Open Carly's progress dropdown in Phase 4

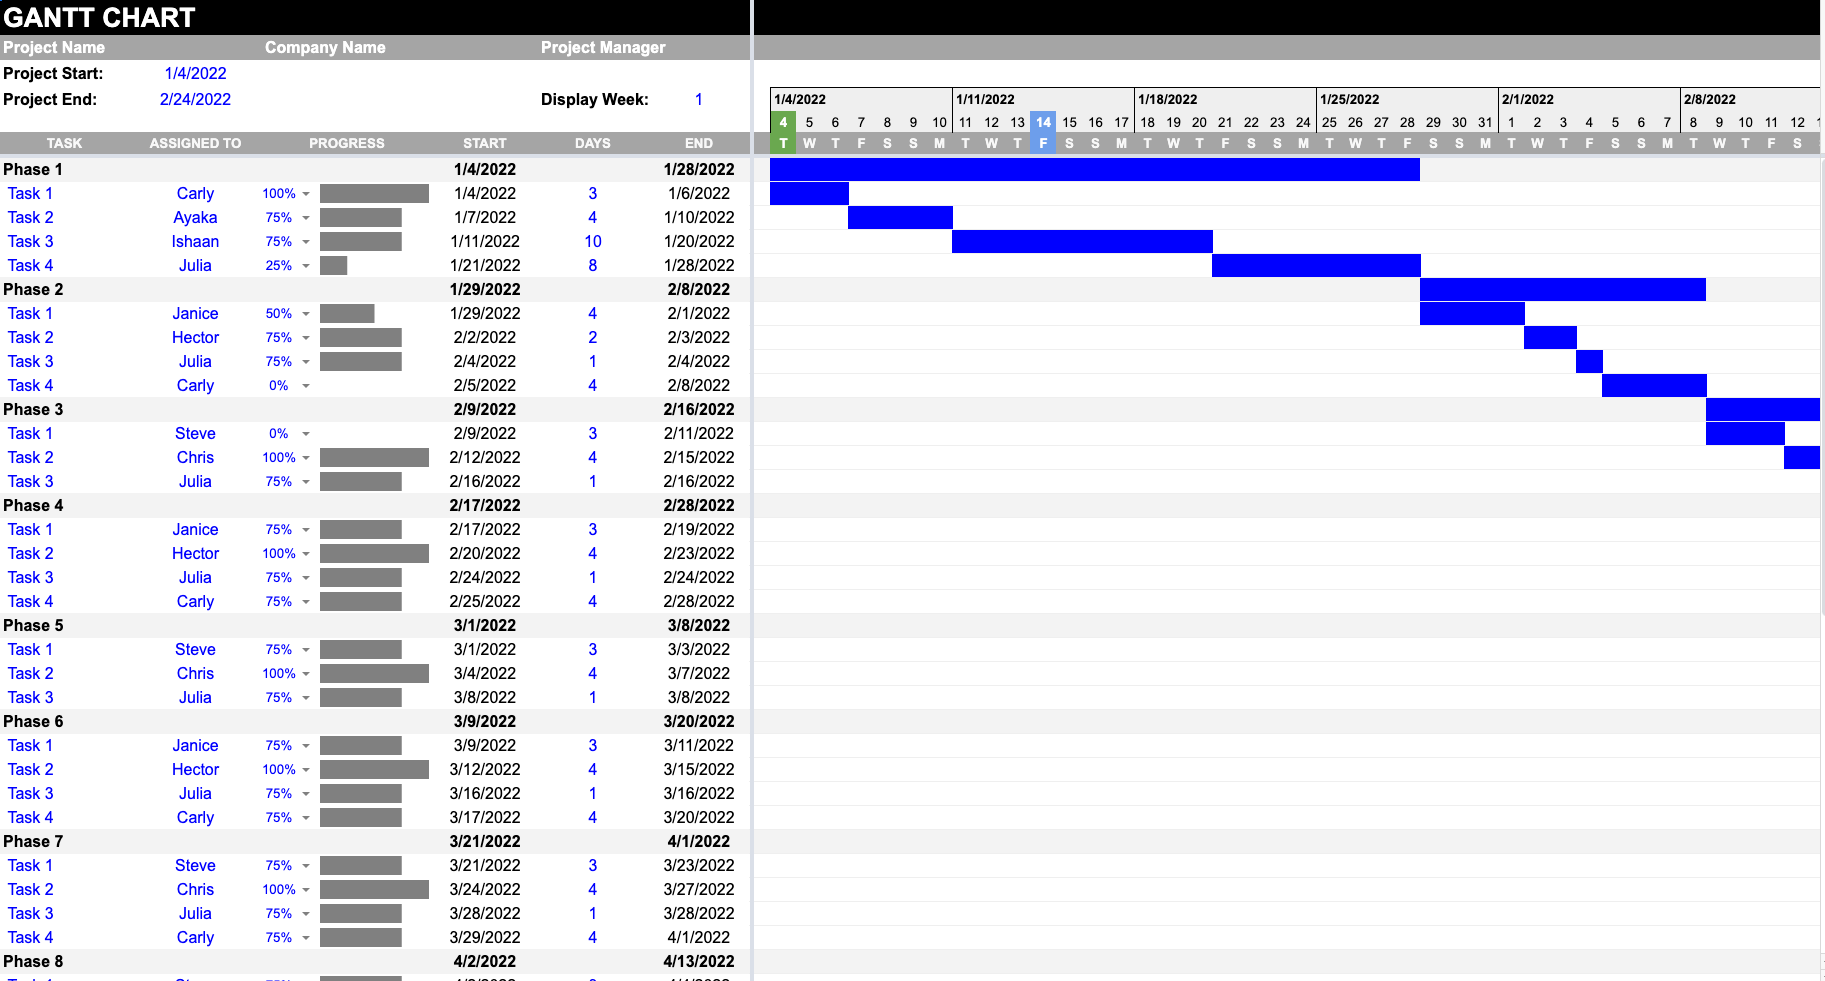tap(306, 601)
